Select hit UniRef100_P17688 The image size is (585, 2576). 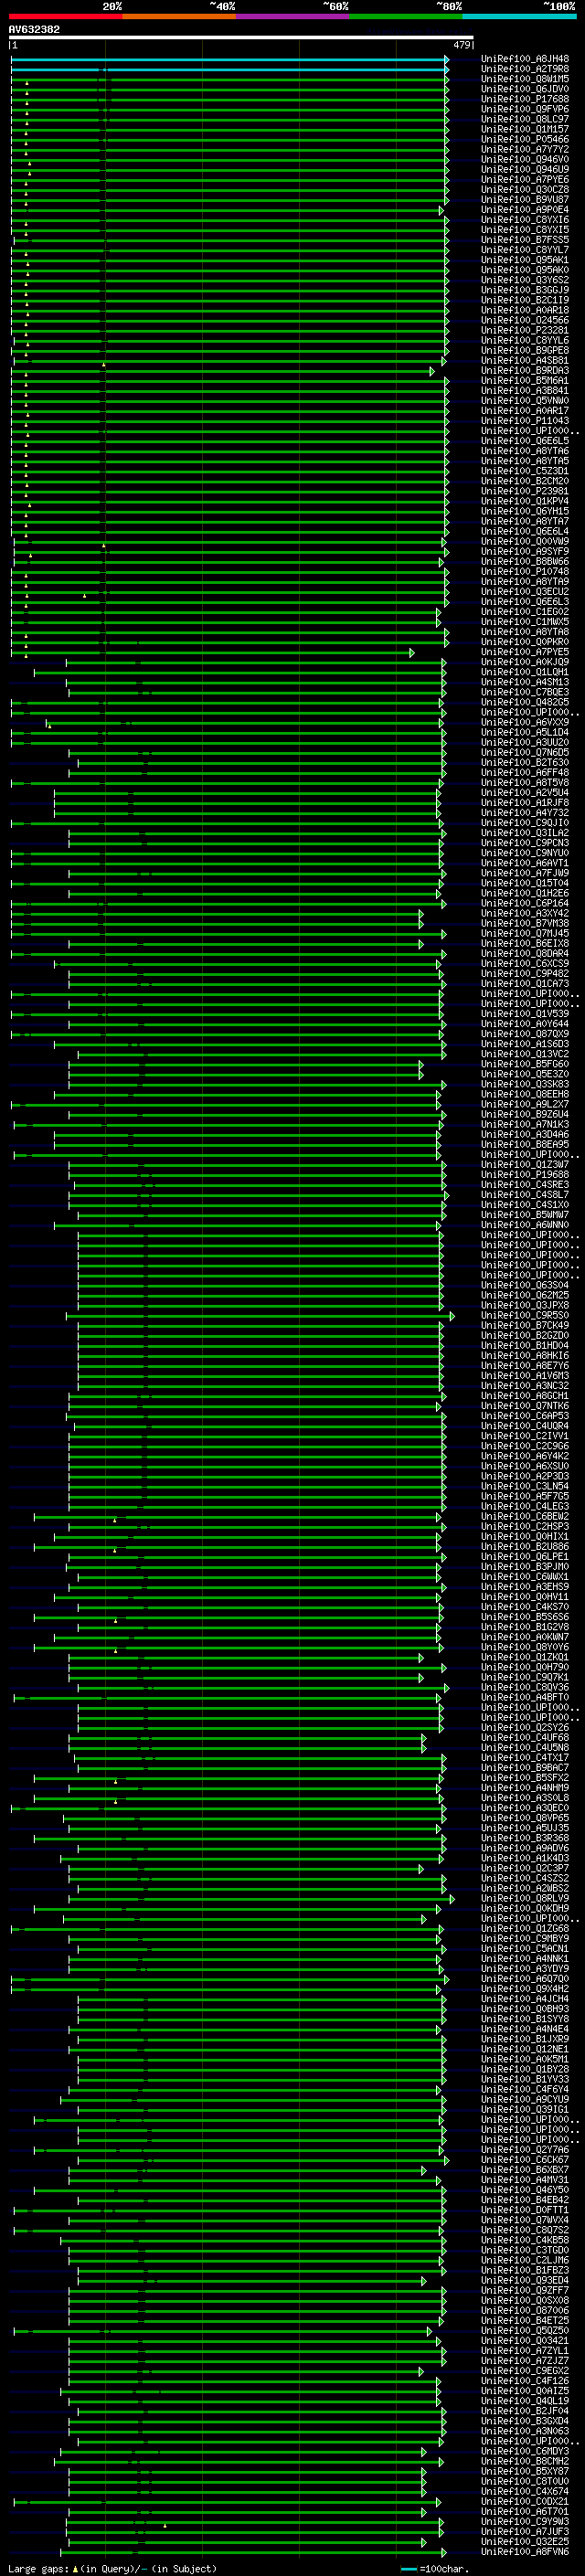pyautogui.click(x=525, y=100)
